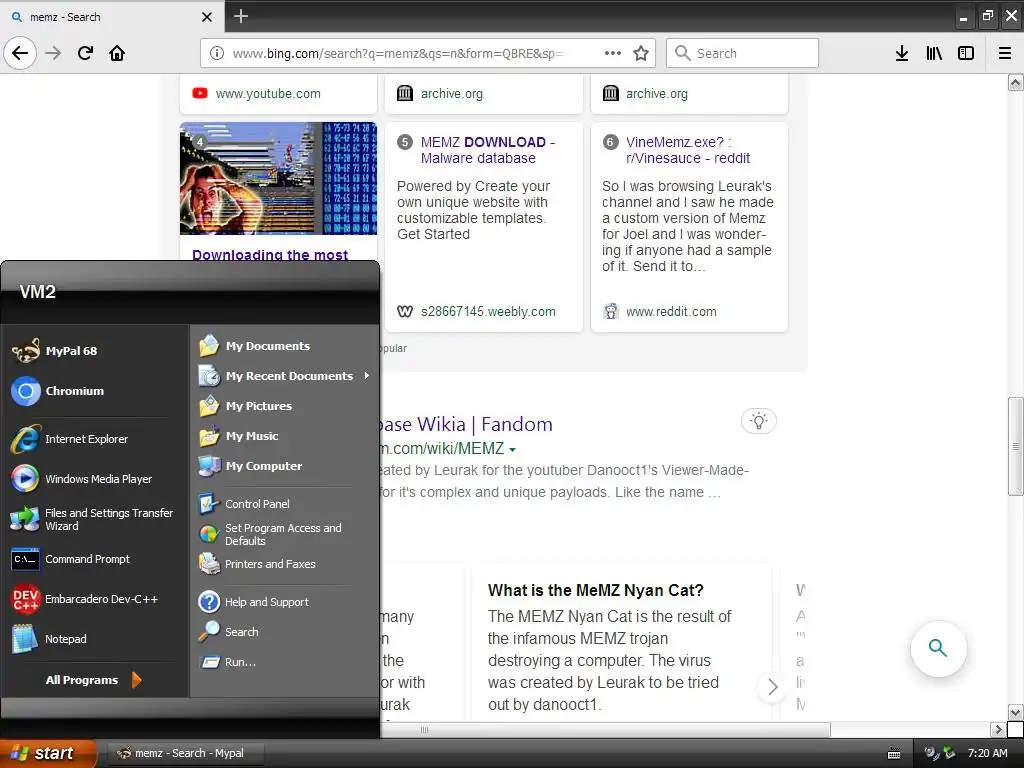Open the browser home page icon

click(x=117, y=53)
